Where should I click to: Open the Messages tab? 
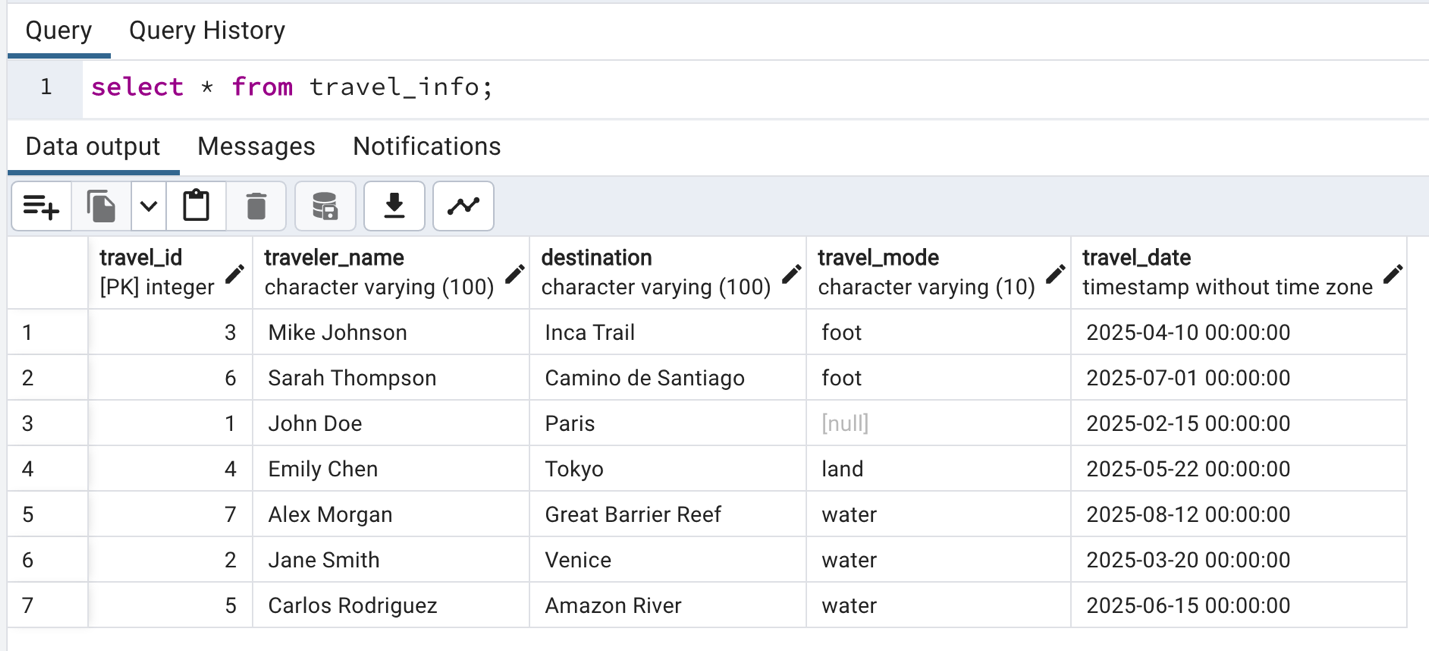coord(256,147)
